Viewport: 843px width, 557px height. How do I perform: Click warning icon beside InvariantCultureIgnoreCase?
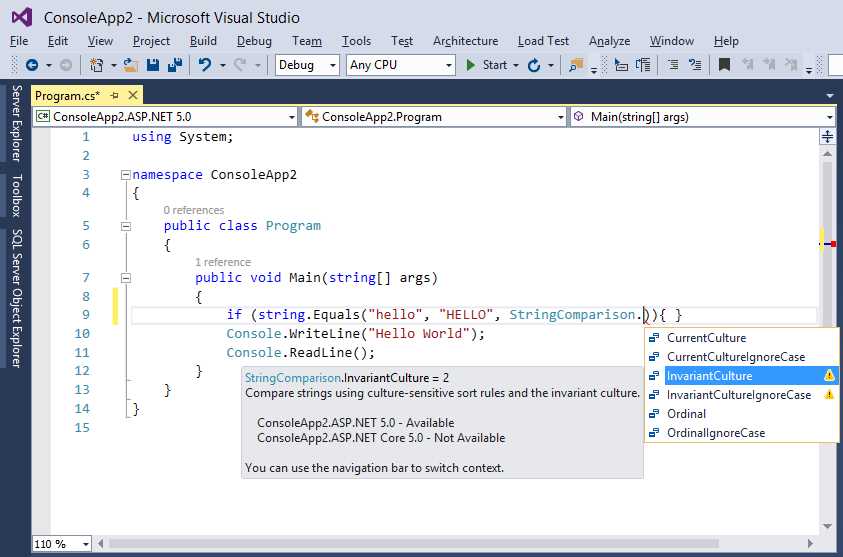click(x=829, y=394)
